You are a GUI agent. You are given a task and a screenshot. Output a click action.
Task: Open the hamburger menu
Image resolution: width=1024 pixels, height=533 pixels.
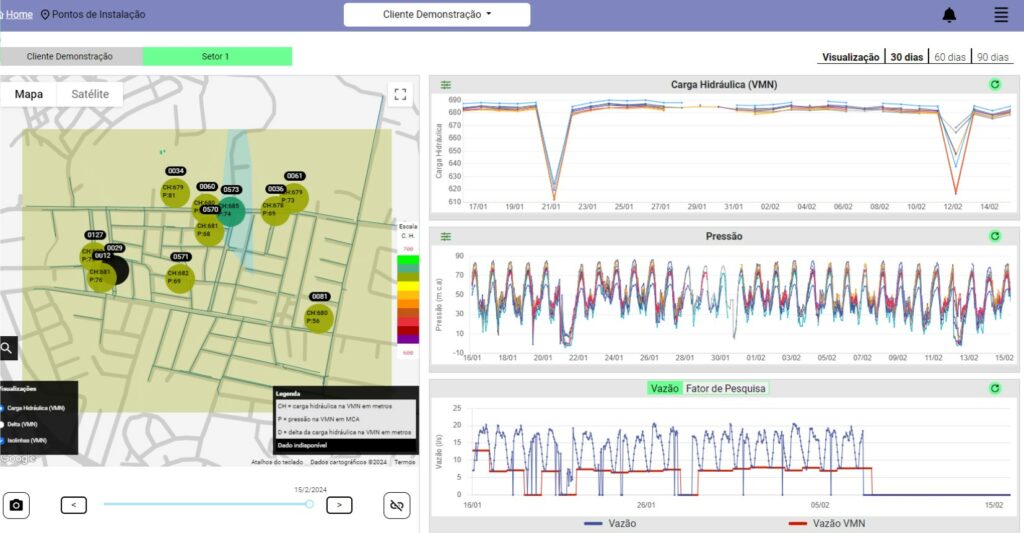(x=1001, y=15)
